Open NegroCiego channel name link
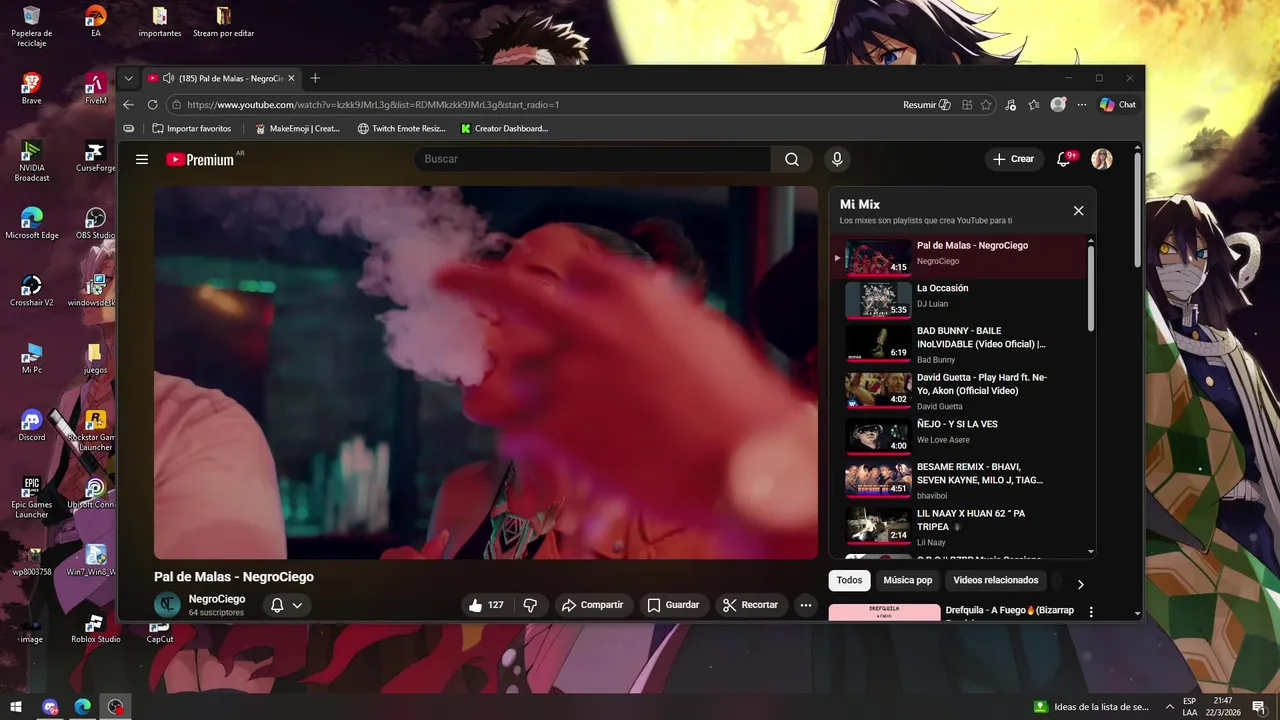 [x=217, y=599]
